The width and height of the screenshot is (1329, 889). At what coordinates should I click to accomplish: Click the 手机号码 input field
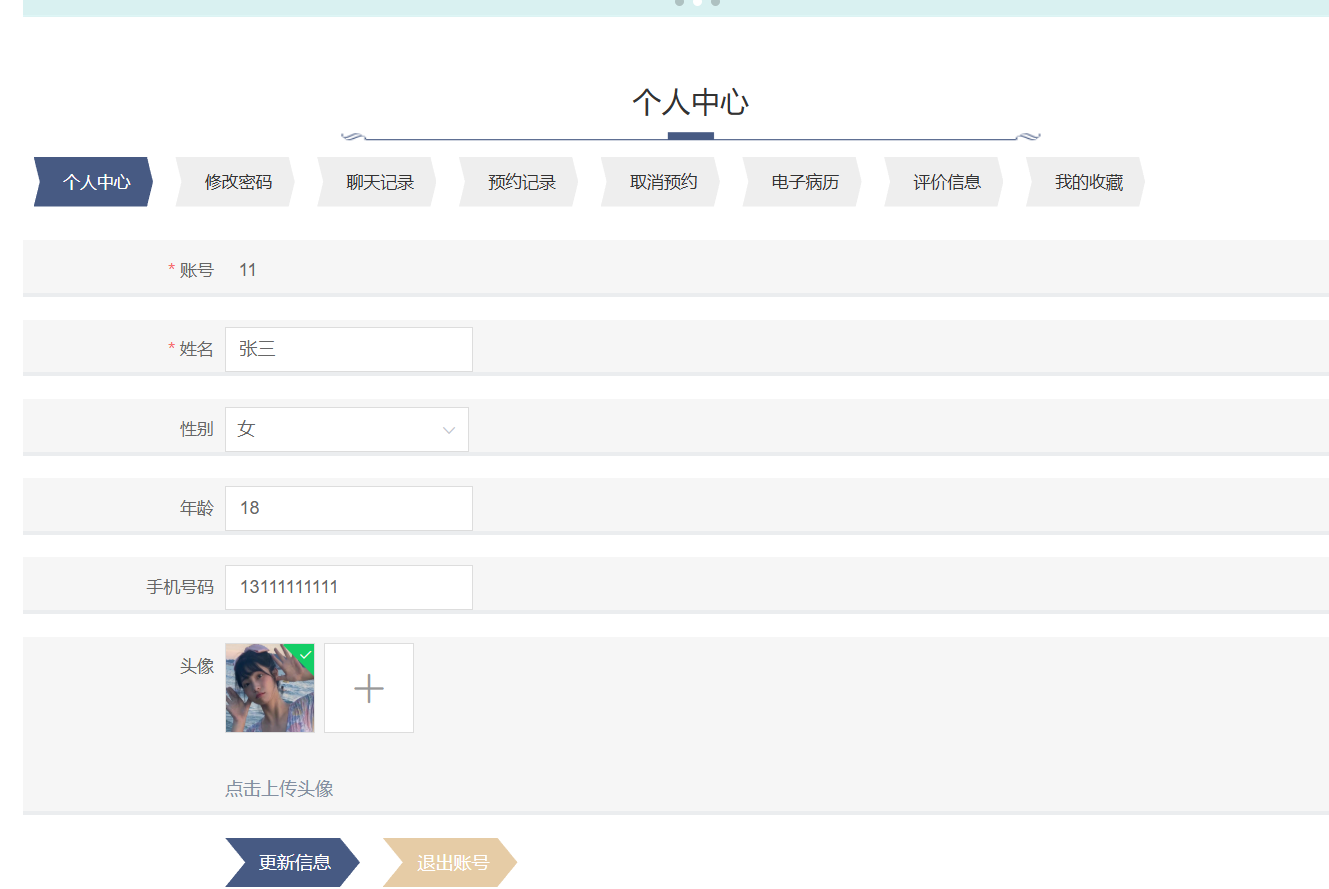348,587
